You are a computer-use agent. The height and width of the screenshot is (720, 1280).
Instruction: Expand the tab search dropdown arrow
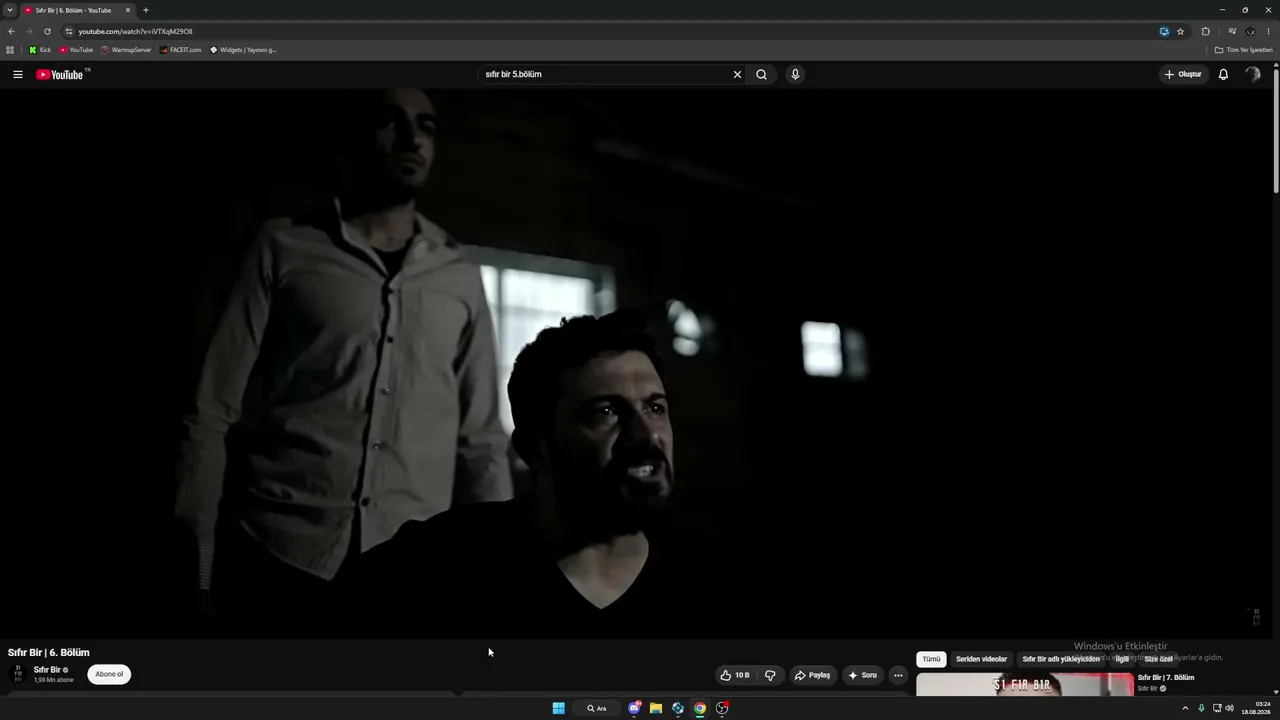10,10
